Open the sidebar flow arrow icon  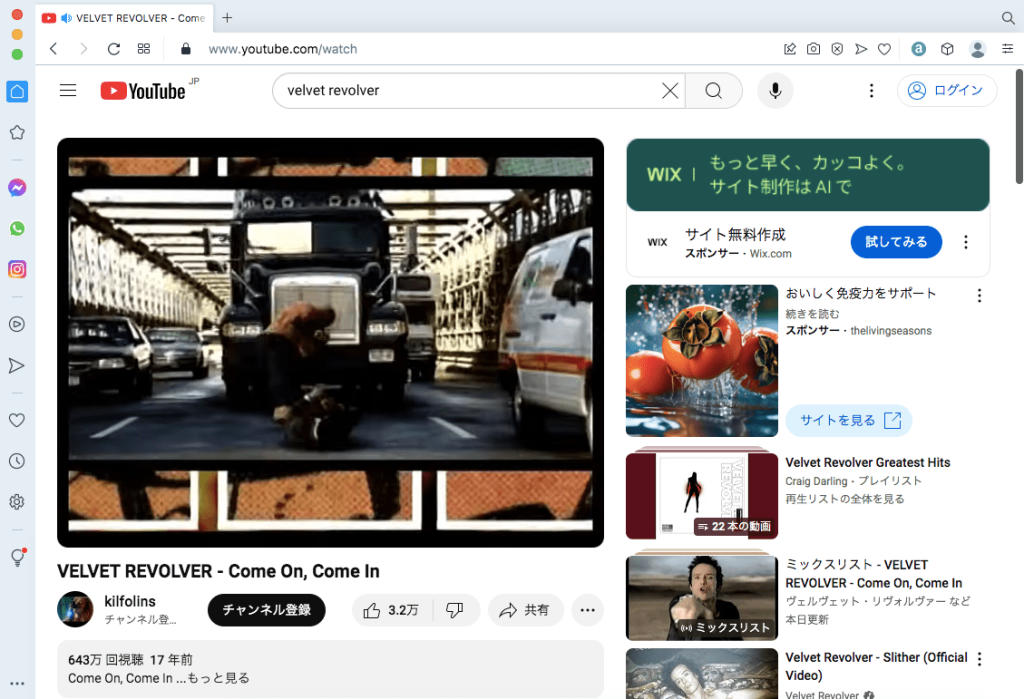pyautogui.click(x=17, y=365)
